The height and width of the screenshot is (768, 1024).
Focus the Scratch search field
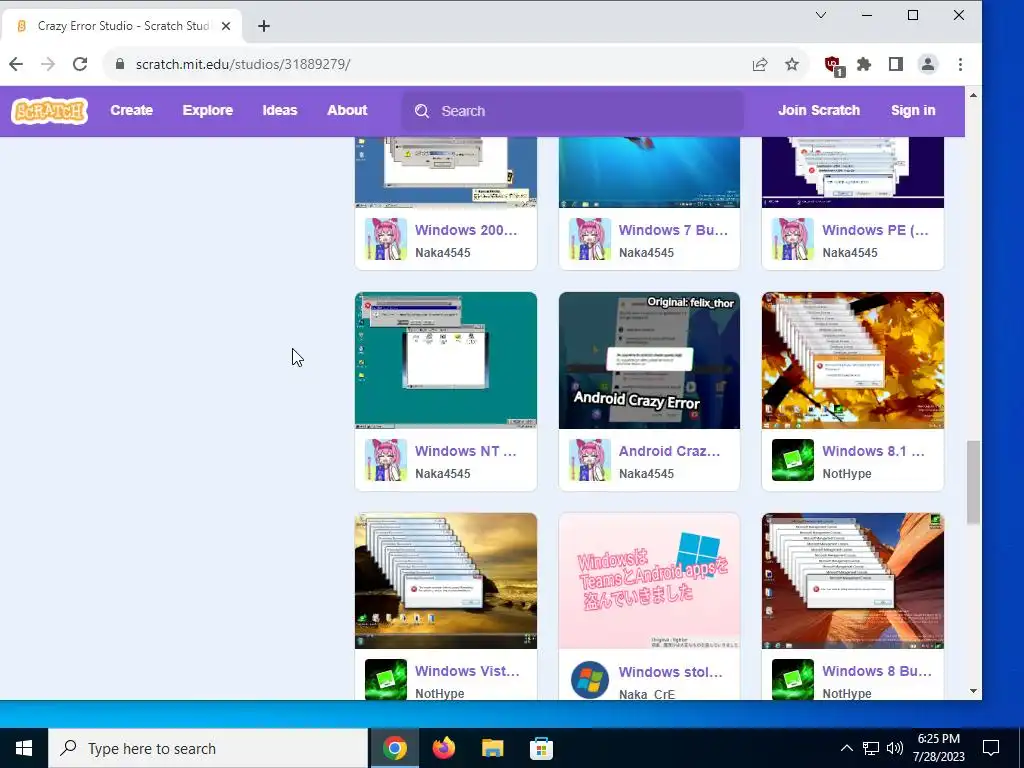[x=572, y=111]
